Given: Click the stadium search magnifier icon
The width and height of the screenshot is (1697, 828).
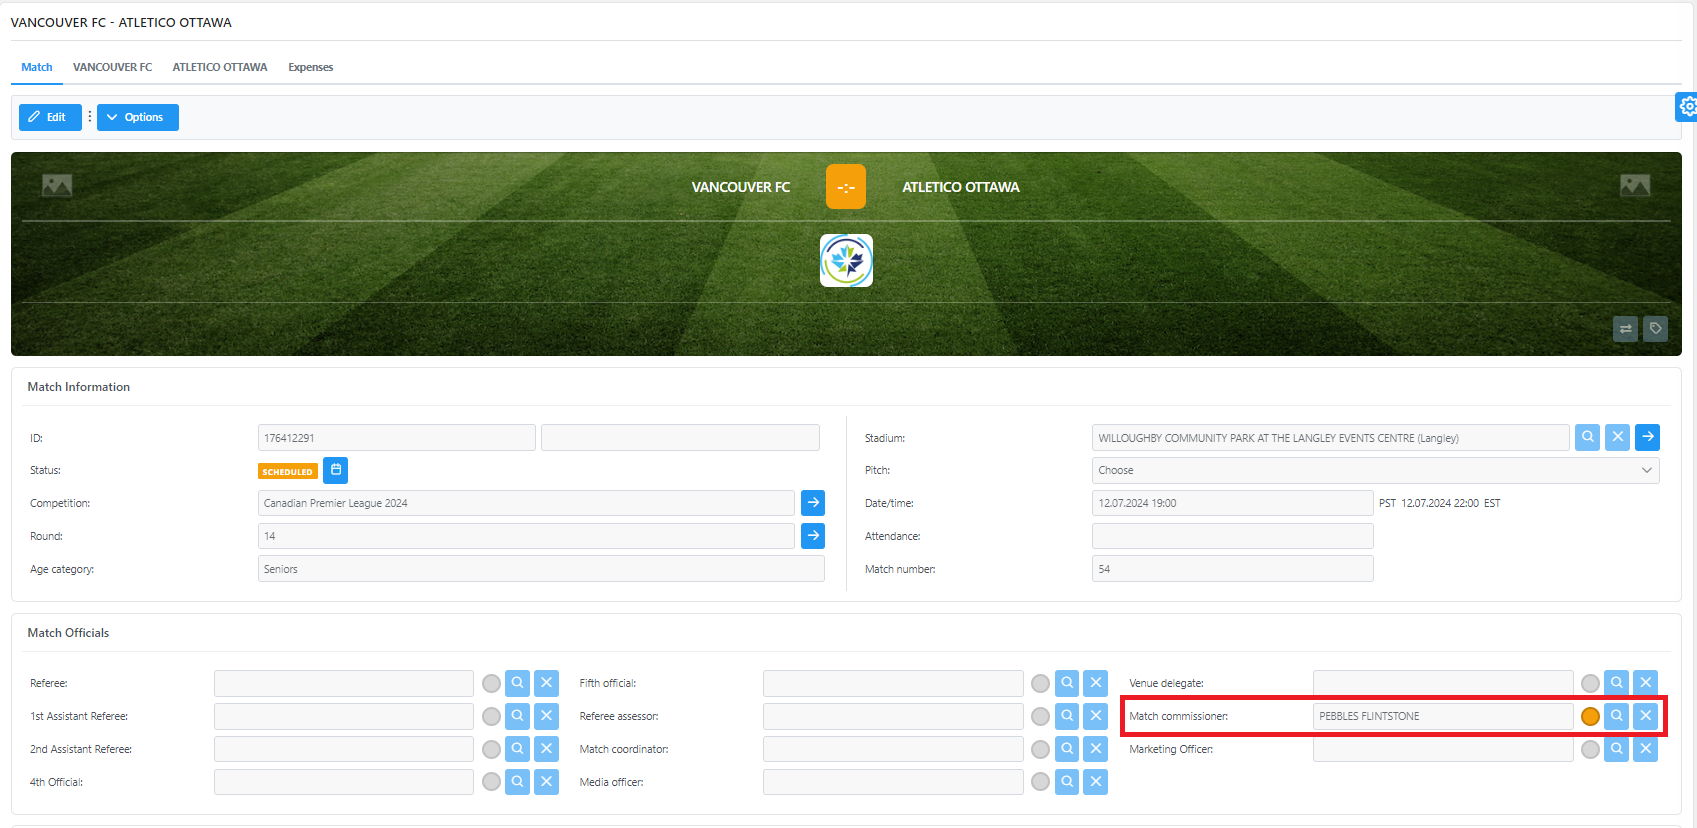Looking at the screenshot, I should (1587, 437).
